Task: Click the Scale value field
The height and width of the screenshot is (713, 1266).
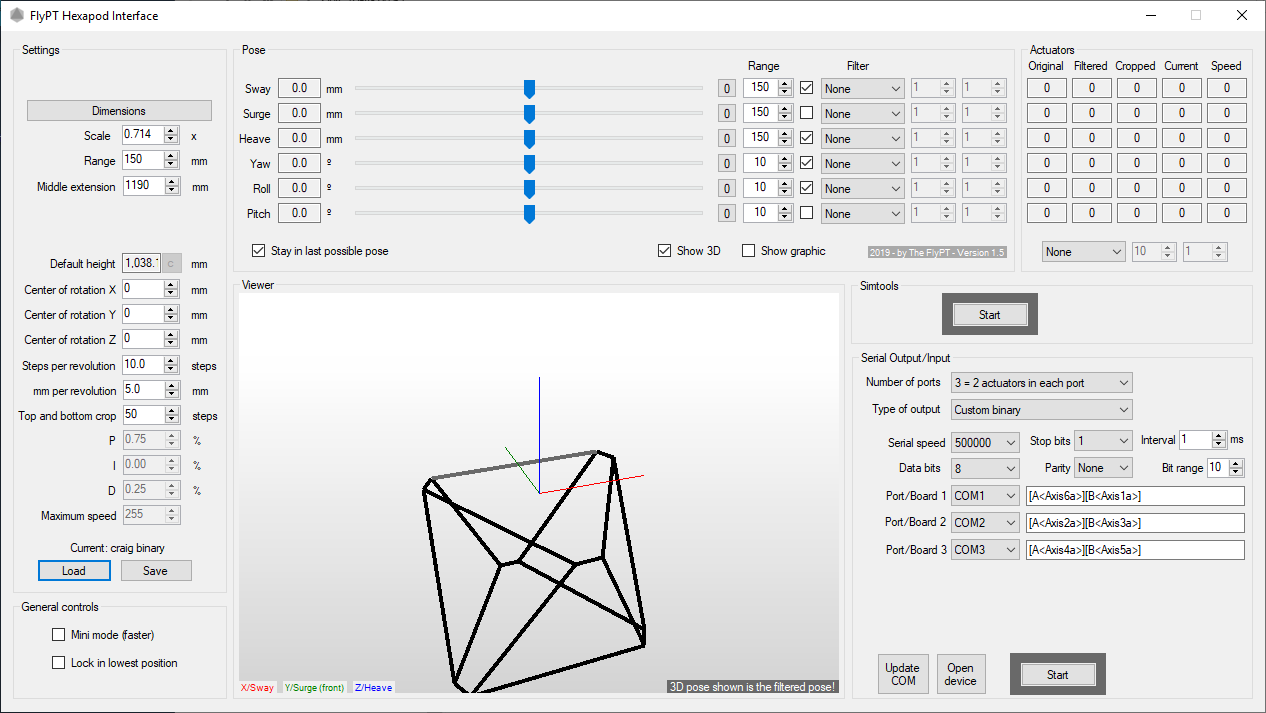Action: click(143, 135)
